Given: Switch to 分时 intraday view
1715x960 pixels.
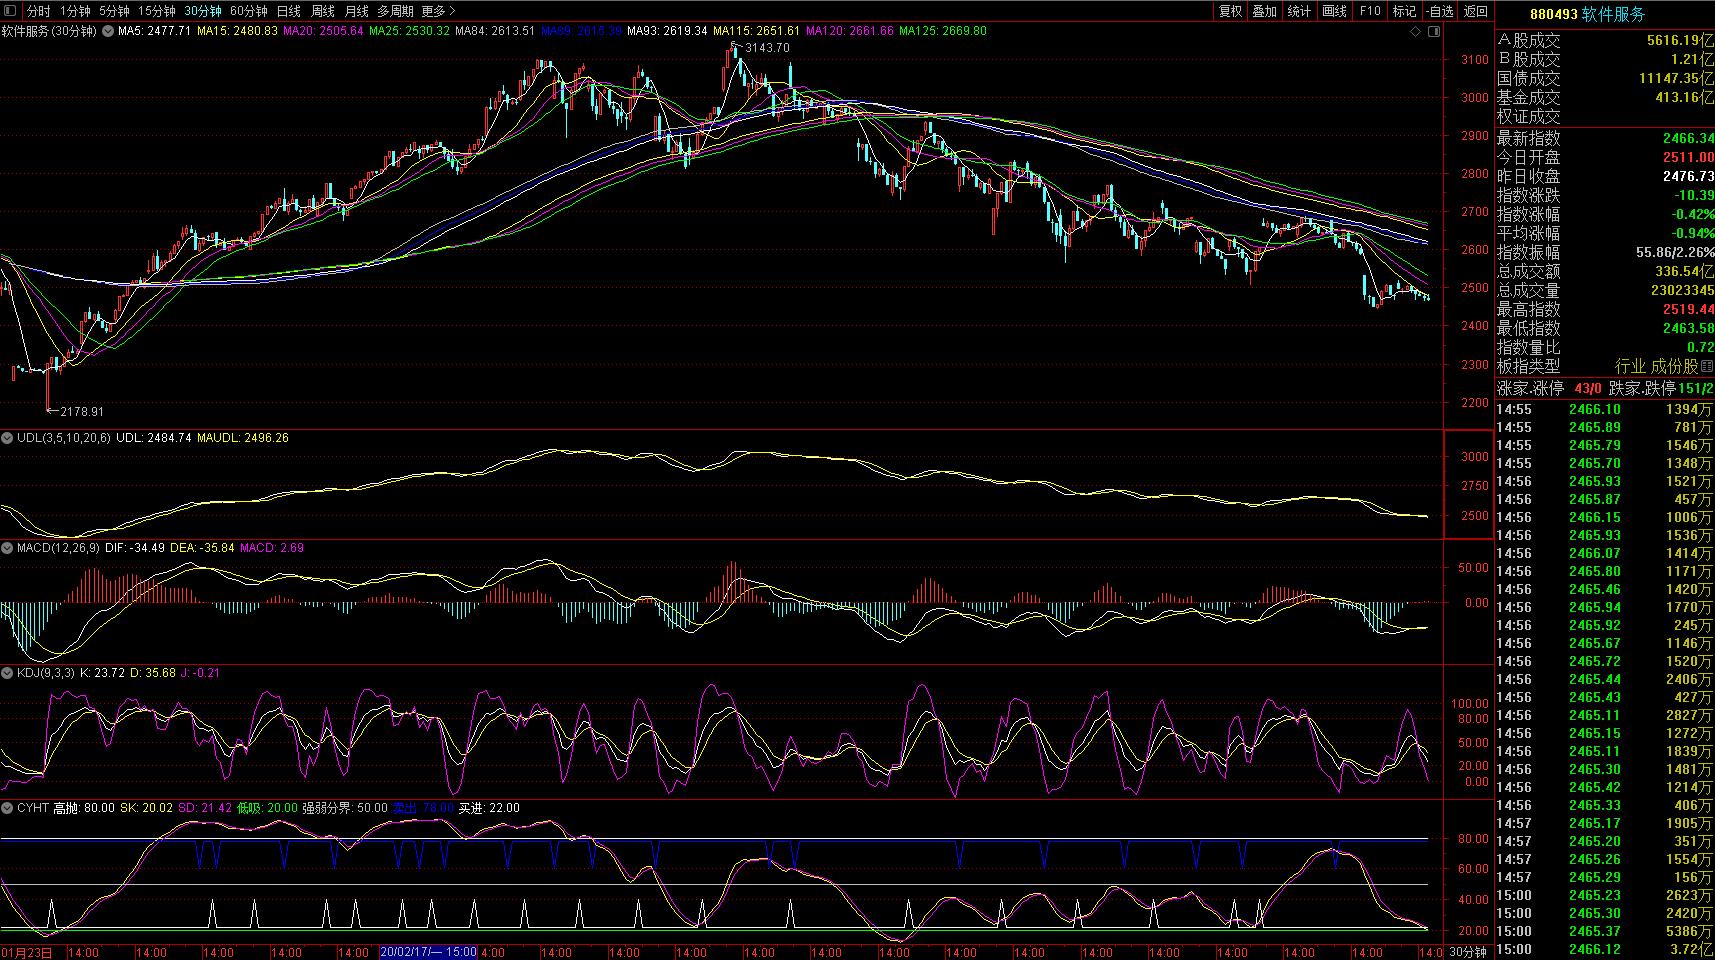Looking at the screenshot, I should click(x=38, y=11).
